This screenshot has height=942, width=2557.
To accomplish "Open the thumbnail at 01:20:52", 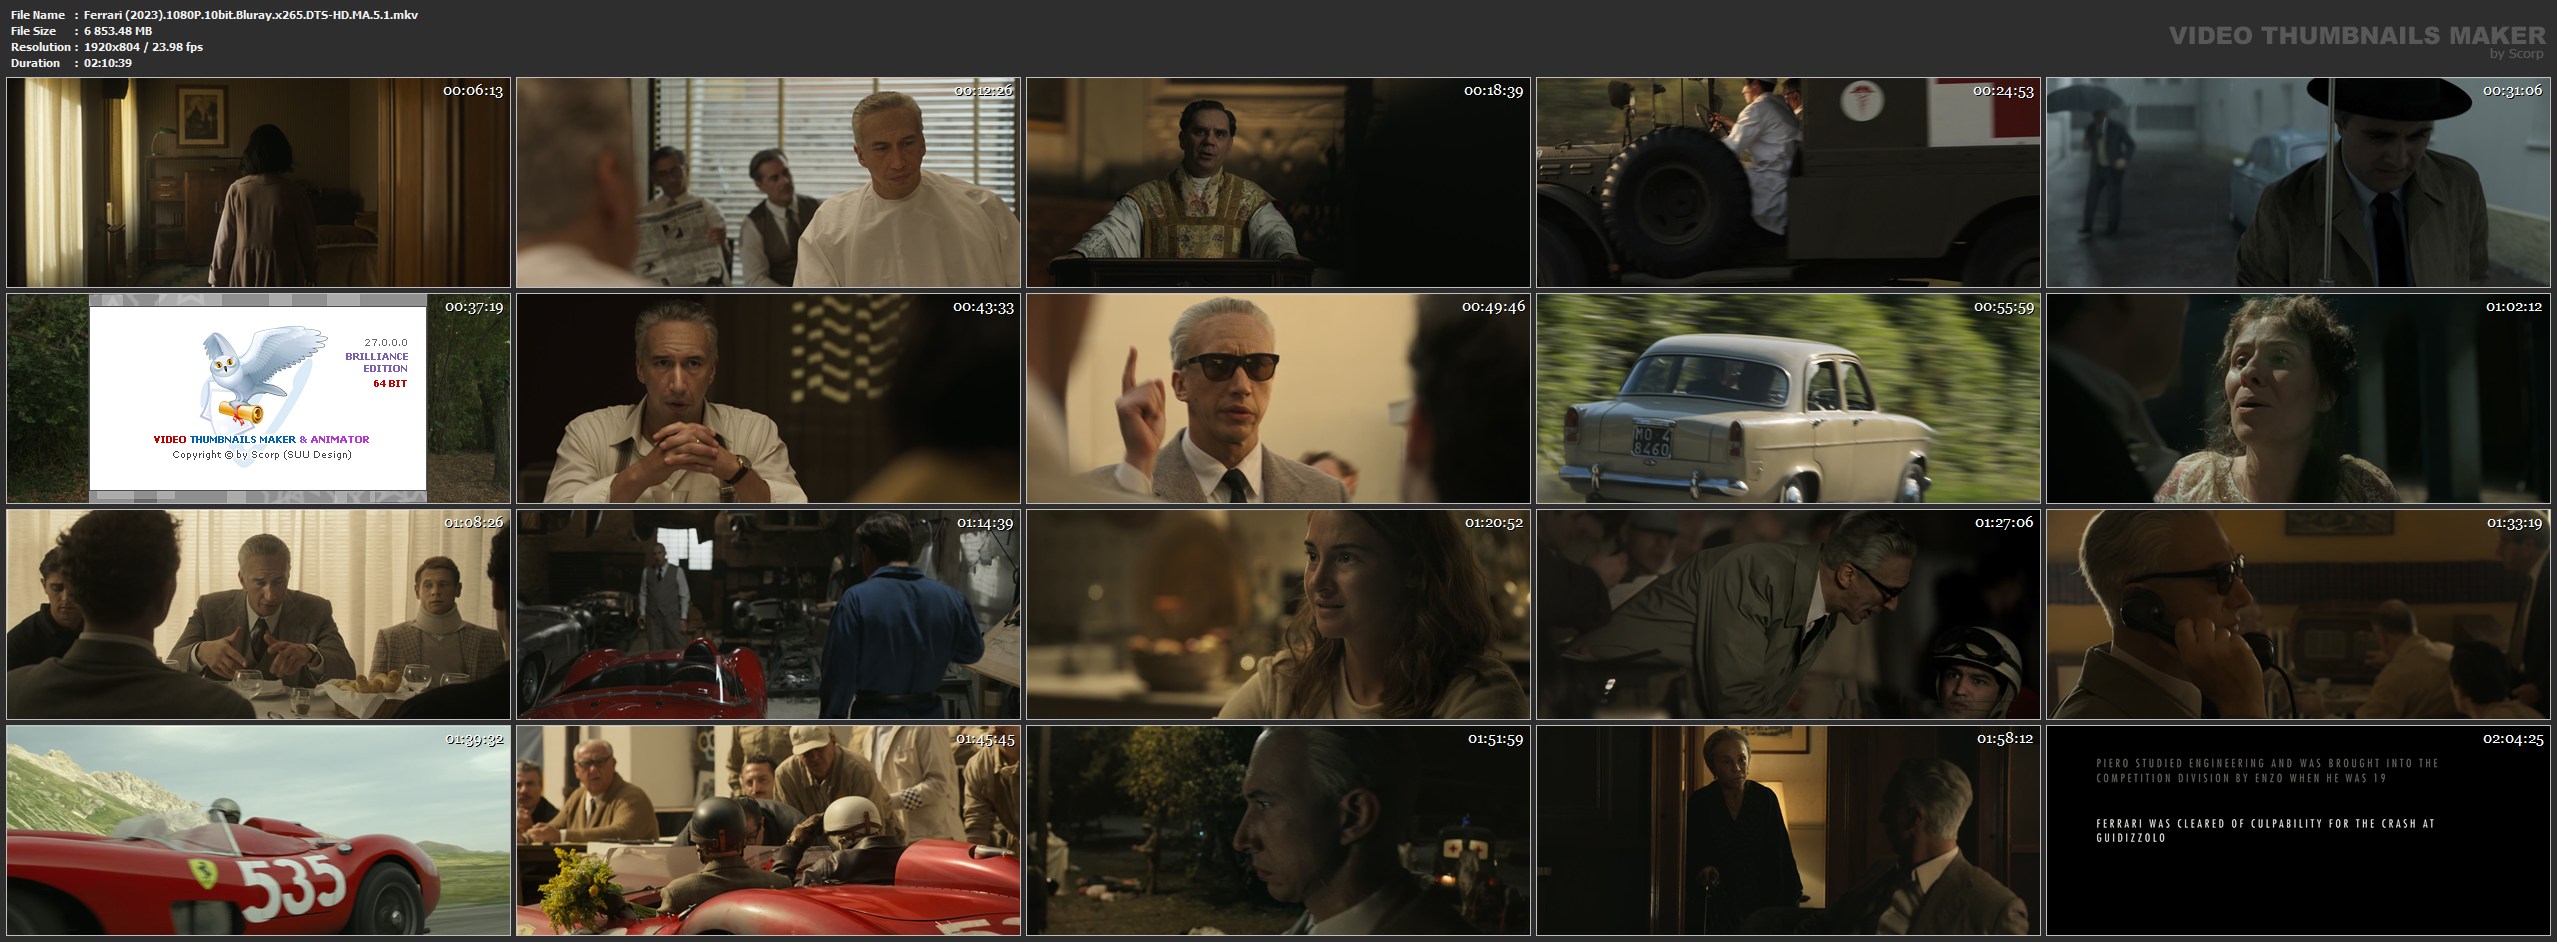I will click(x=1278, y=614).
